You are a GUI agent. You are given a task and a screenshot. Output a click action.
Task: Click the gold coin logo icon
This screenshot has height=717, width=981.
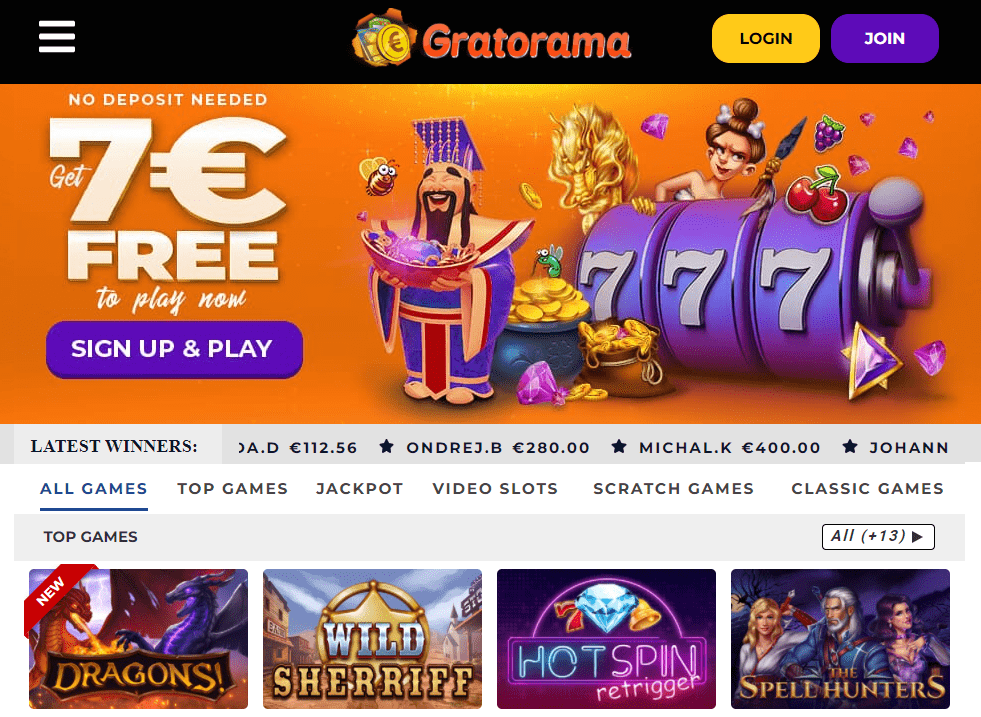[x=384, y=39]
